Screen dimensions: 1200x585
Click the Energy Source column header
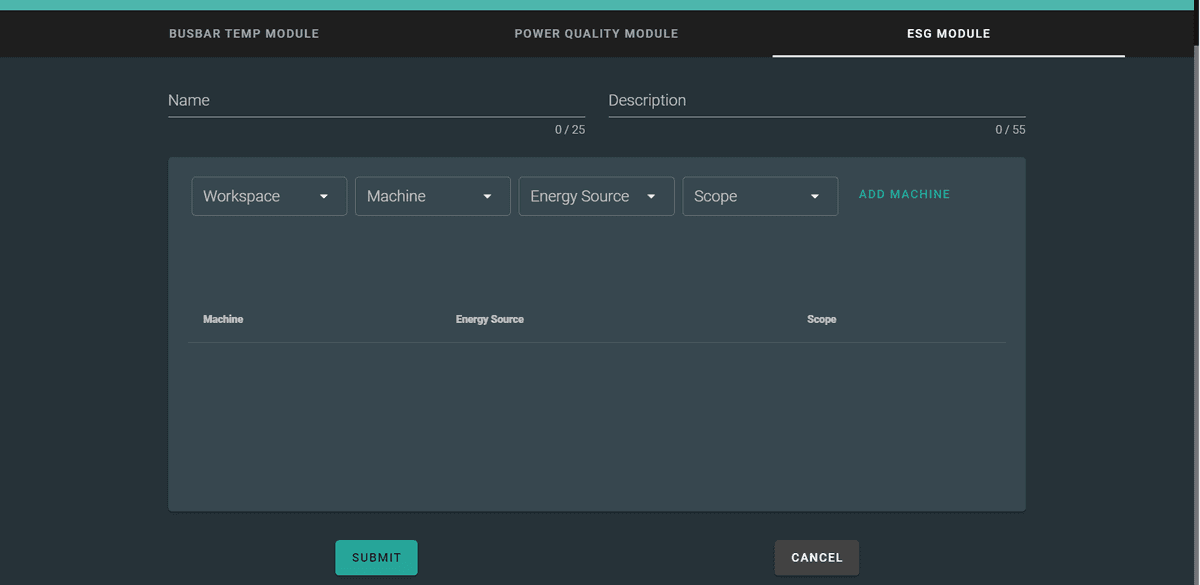point(490,319)
